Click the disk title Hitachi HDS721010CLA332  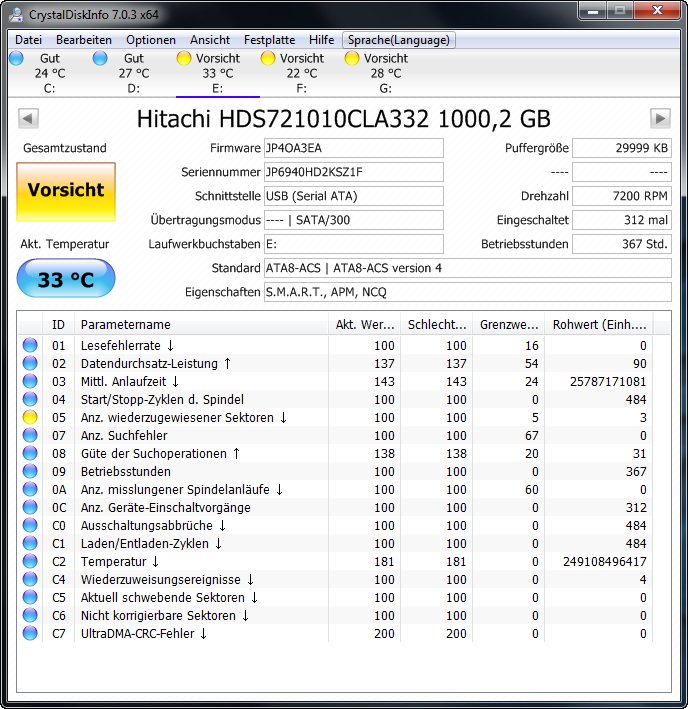pos(344,119)
